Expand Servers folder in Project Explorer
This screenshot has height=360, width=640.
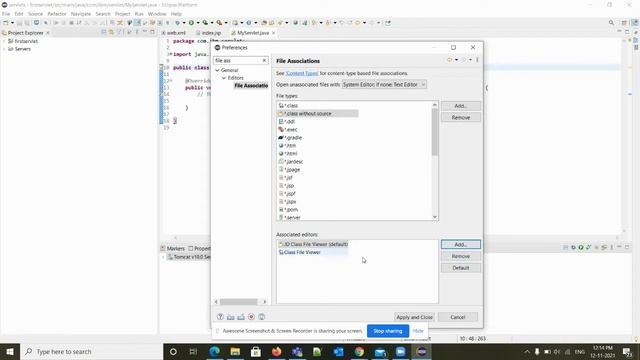coord(4,49)
